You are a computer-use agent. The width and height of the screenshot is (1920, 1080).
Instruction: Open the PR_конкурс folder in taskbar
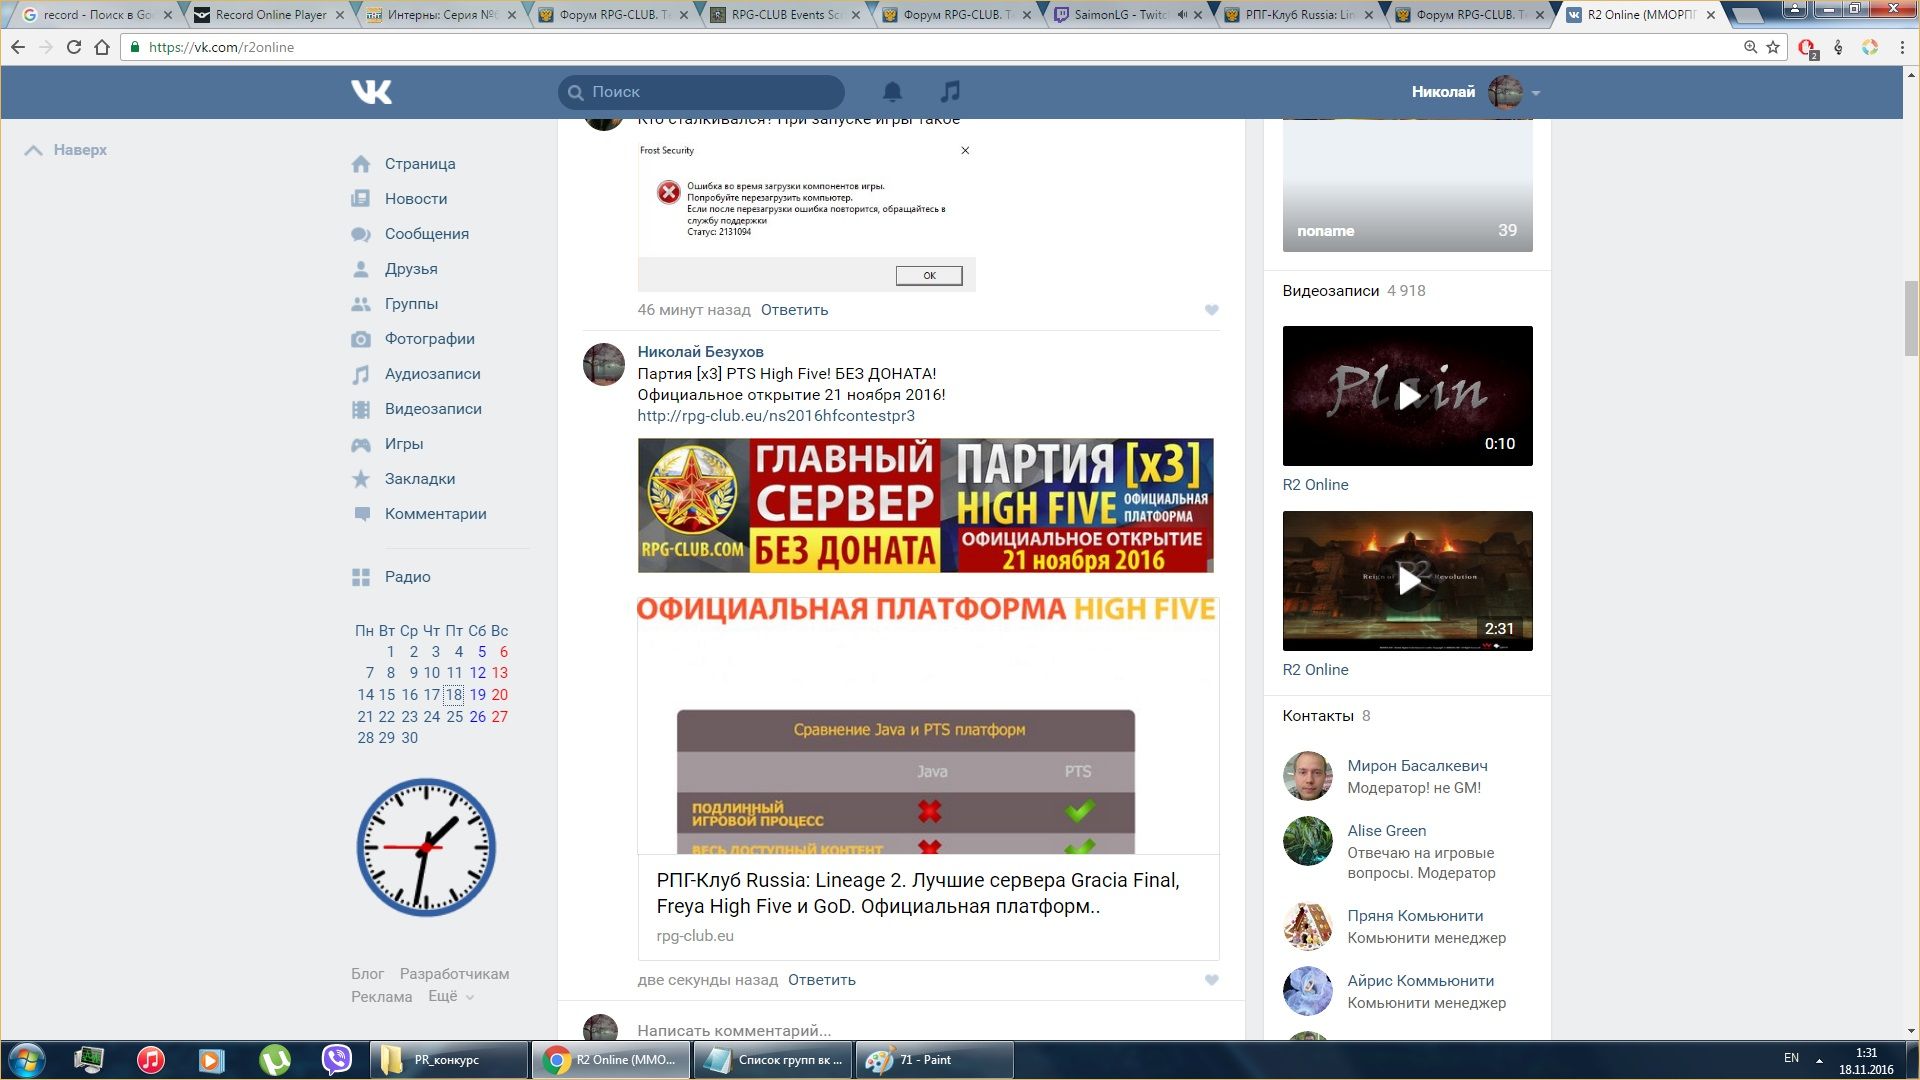[x=448, y=1060]
